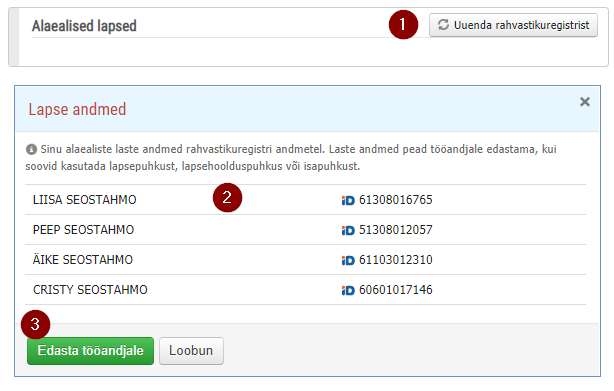Screen dimensions: 614x391
Task: Close the Lapse andmed dialog
Action: [585, 102]
